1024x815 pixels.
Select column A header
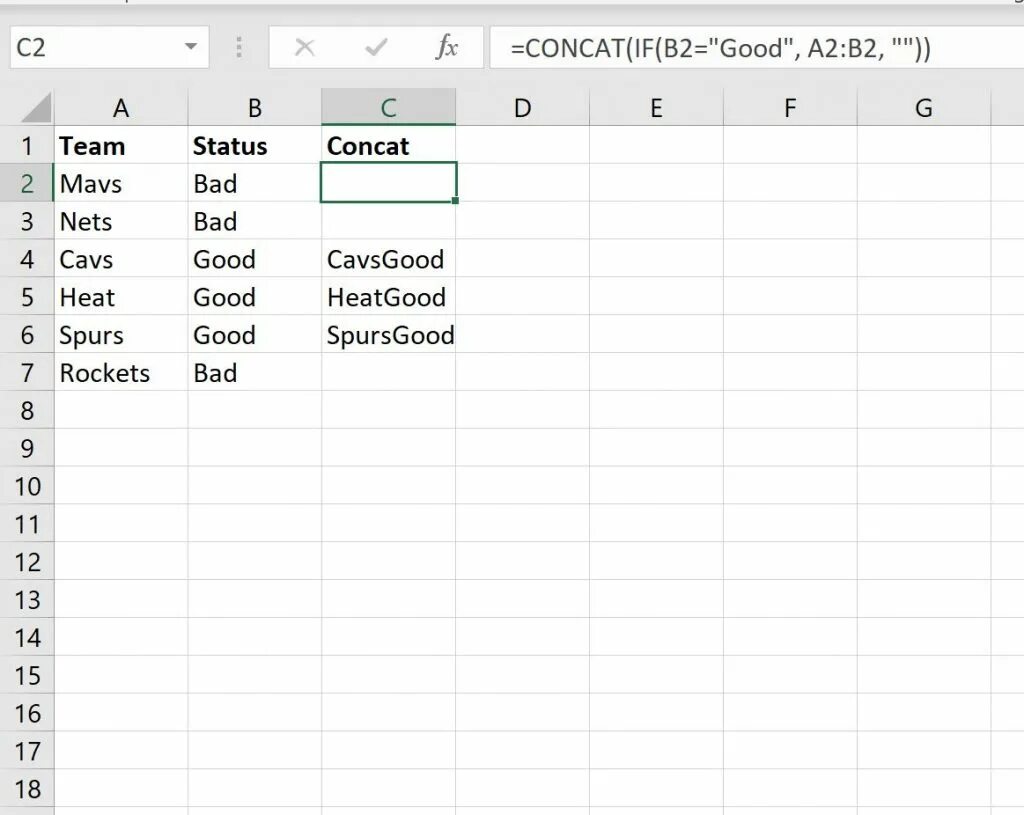point(121,107)
